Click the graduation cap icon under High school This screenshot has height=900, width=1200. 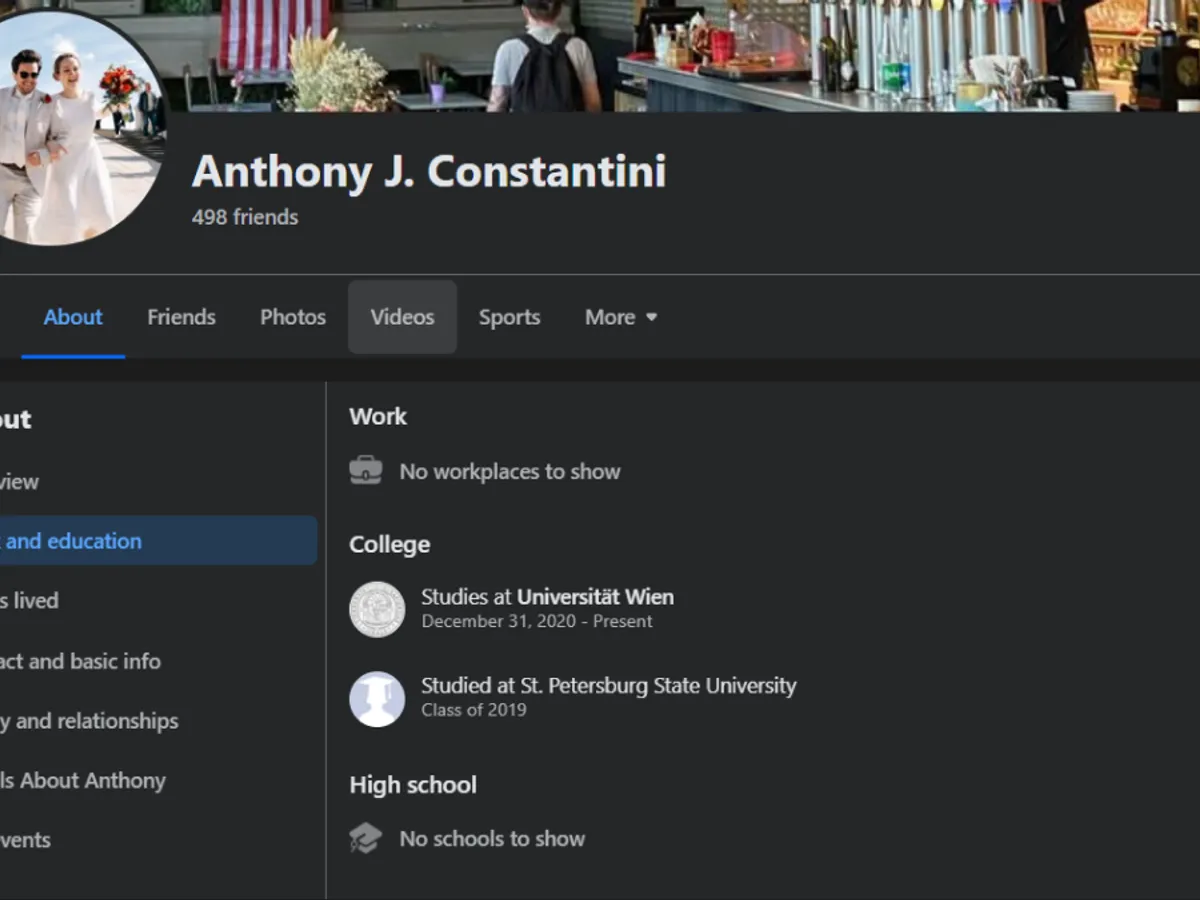point(366,838)
